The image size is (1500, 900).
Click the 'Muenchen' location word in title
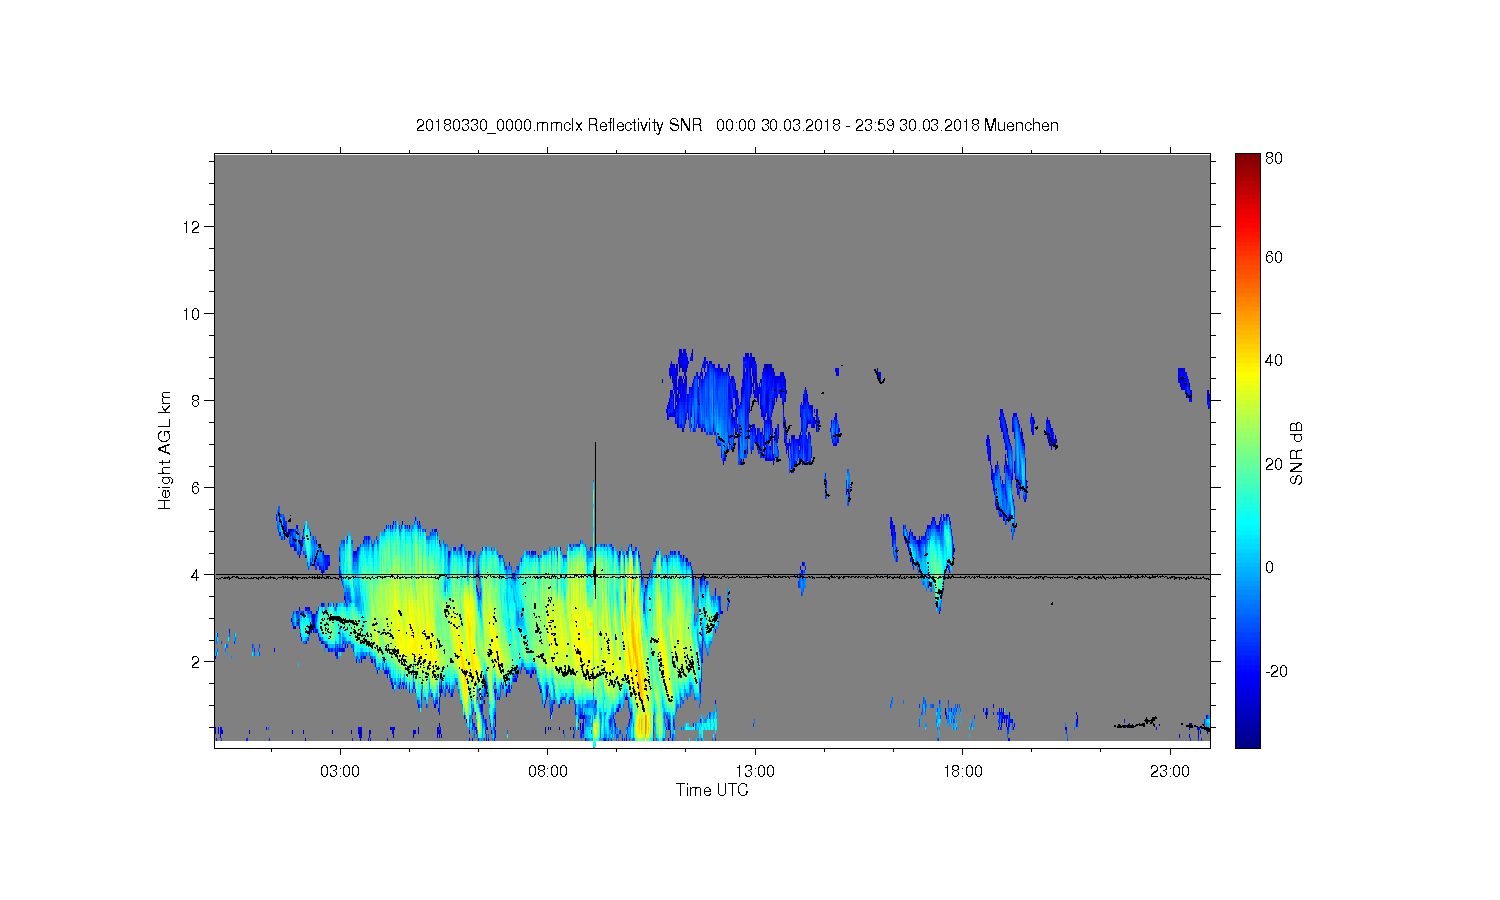1021,125
